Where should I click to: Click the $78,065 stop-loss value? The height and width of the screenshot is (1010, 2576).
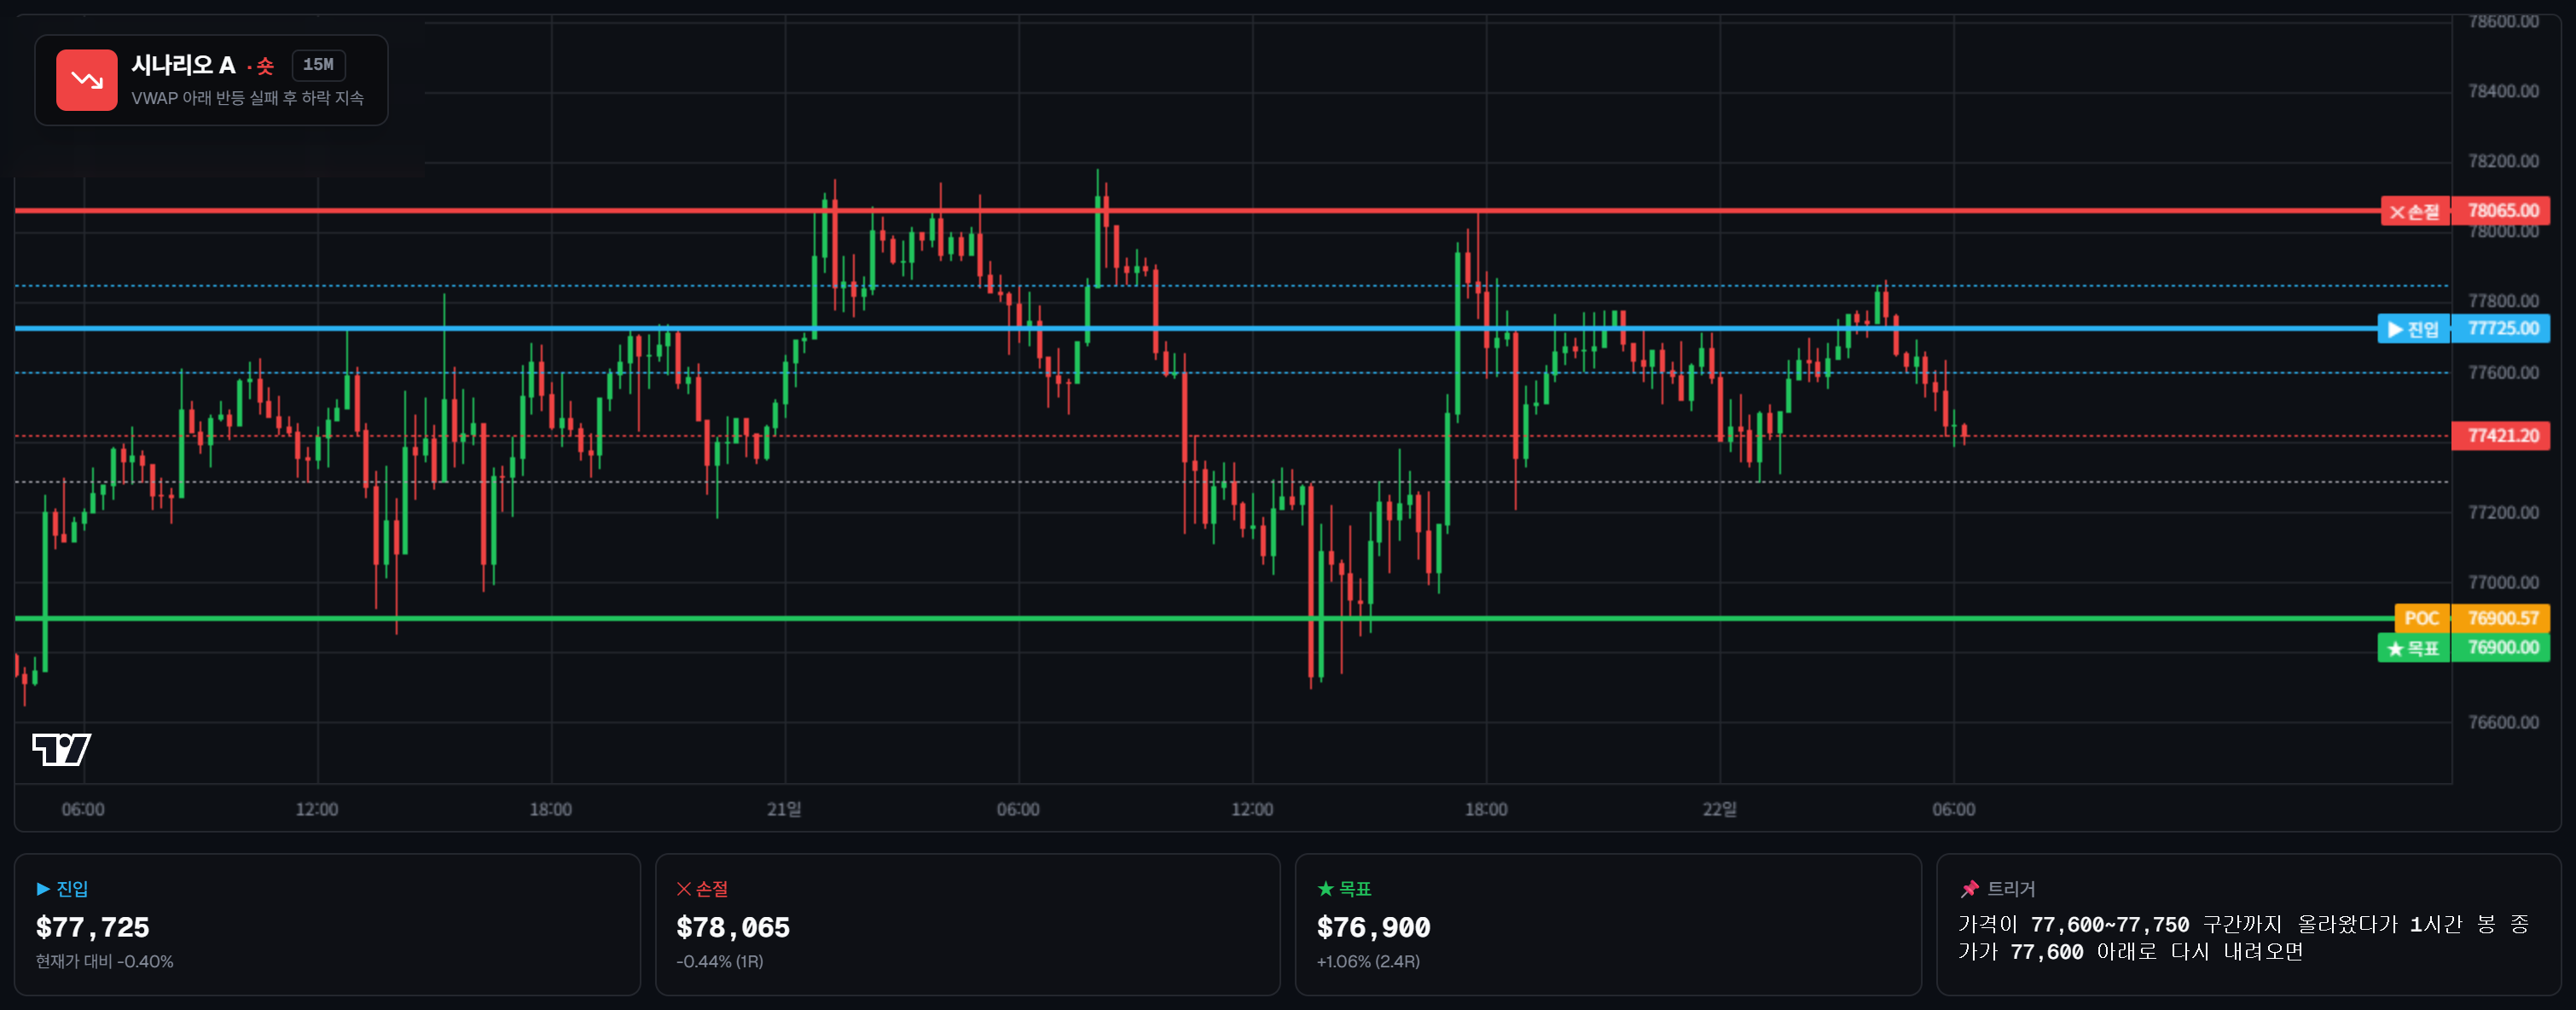coord(733,927)
